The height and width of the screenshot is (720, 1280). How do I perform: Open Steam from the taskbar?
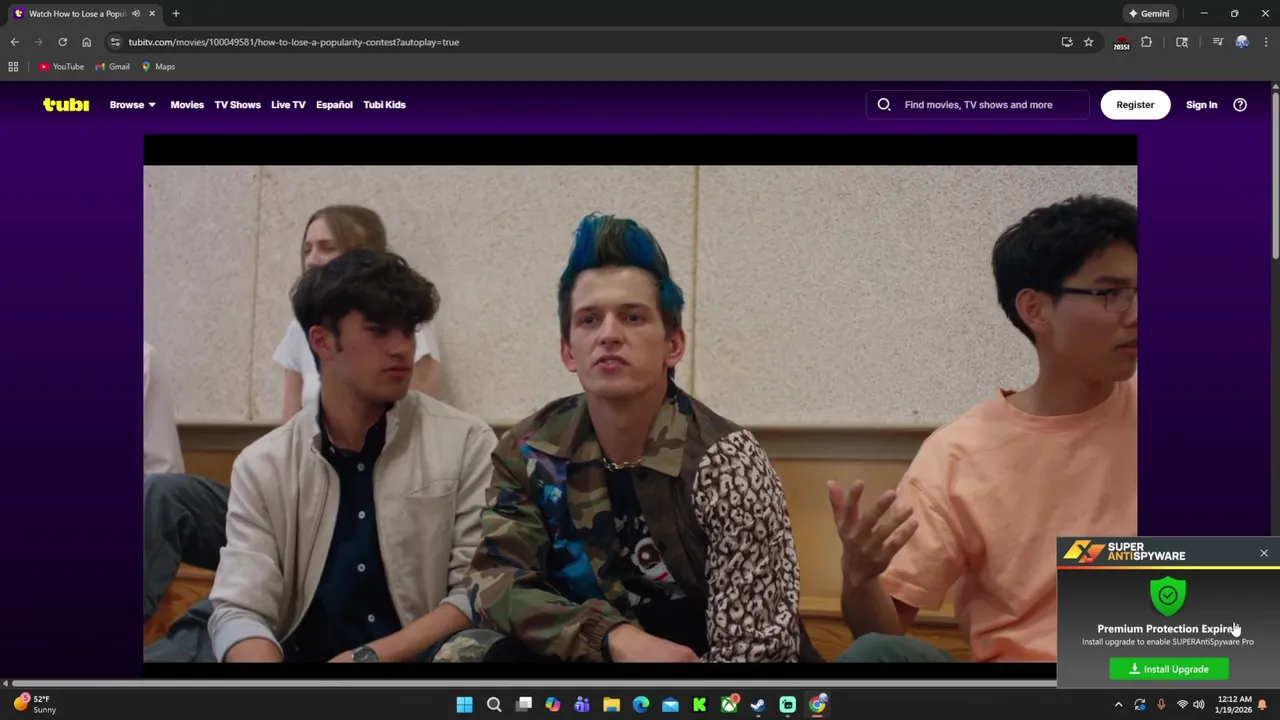758,705
